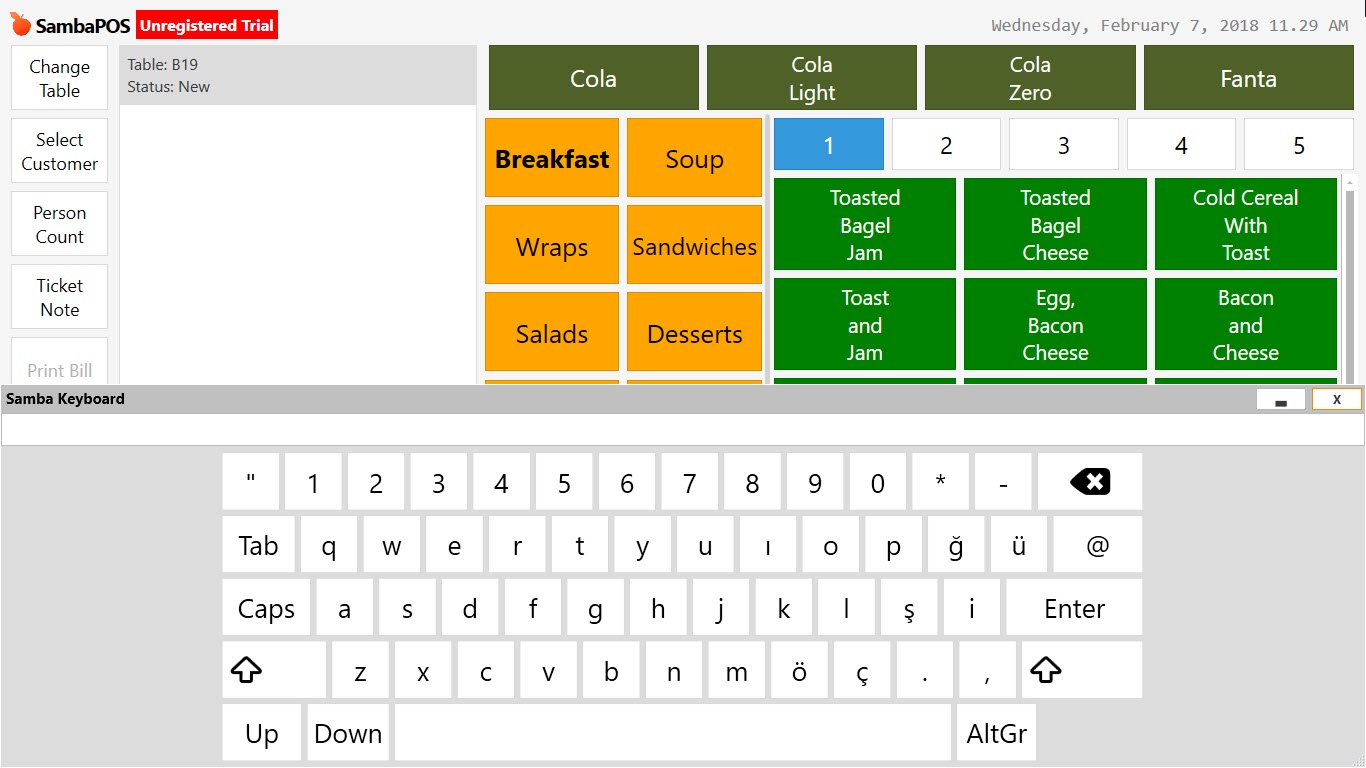Open the Sandwiches category
1366x768 pixels.
(694, 244)
